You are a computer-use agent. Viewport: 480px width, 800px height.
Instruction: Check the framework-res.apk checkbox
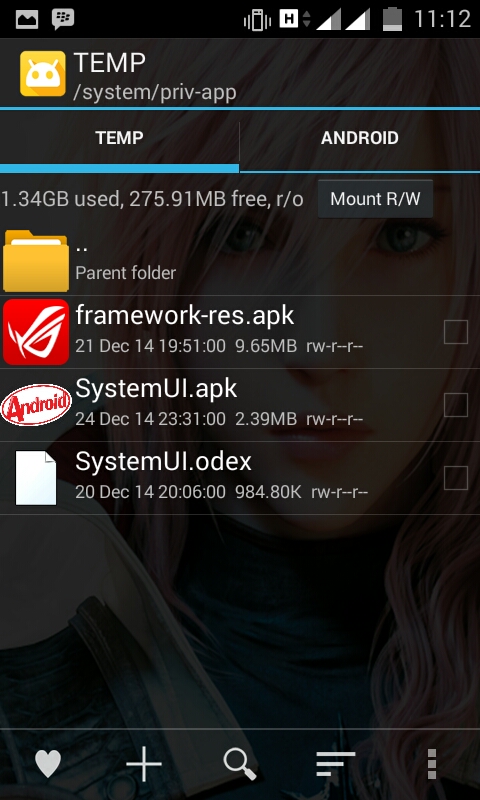456,332
